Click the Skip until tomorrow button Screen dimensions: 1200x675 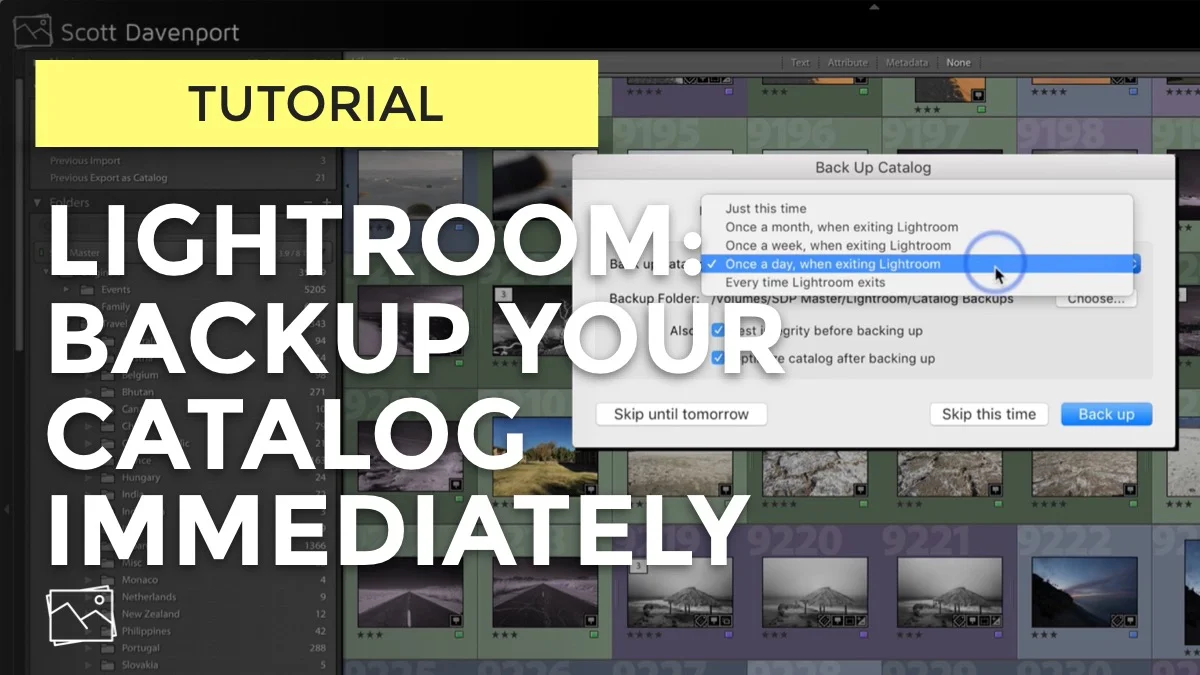tap(682, 414)
